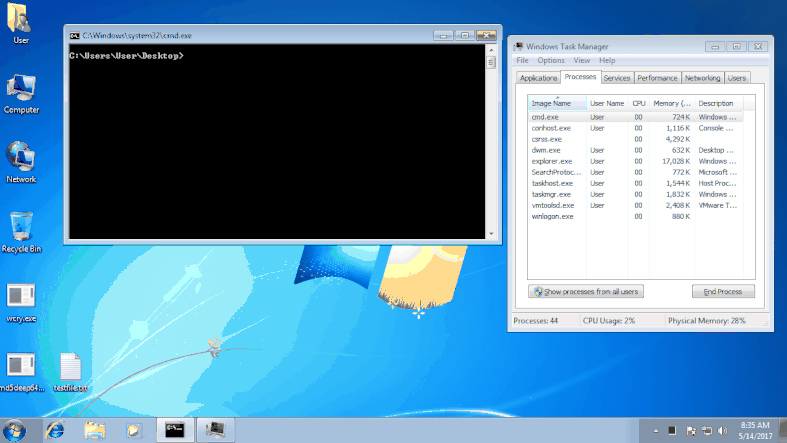Click the Task Manager taskbar button
787x443 pixels.
[215, 430]
